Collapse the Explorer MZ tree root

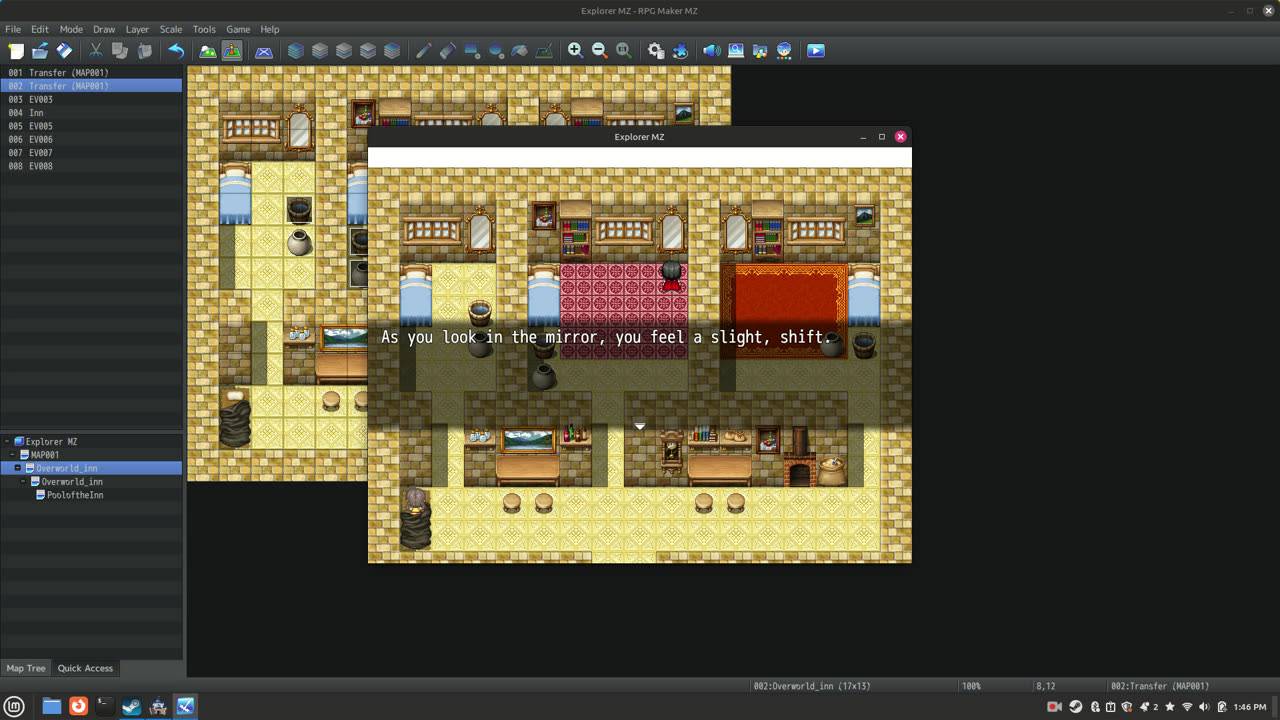click(x=7, y=441)
